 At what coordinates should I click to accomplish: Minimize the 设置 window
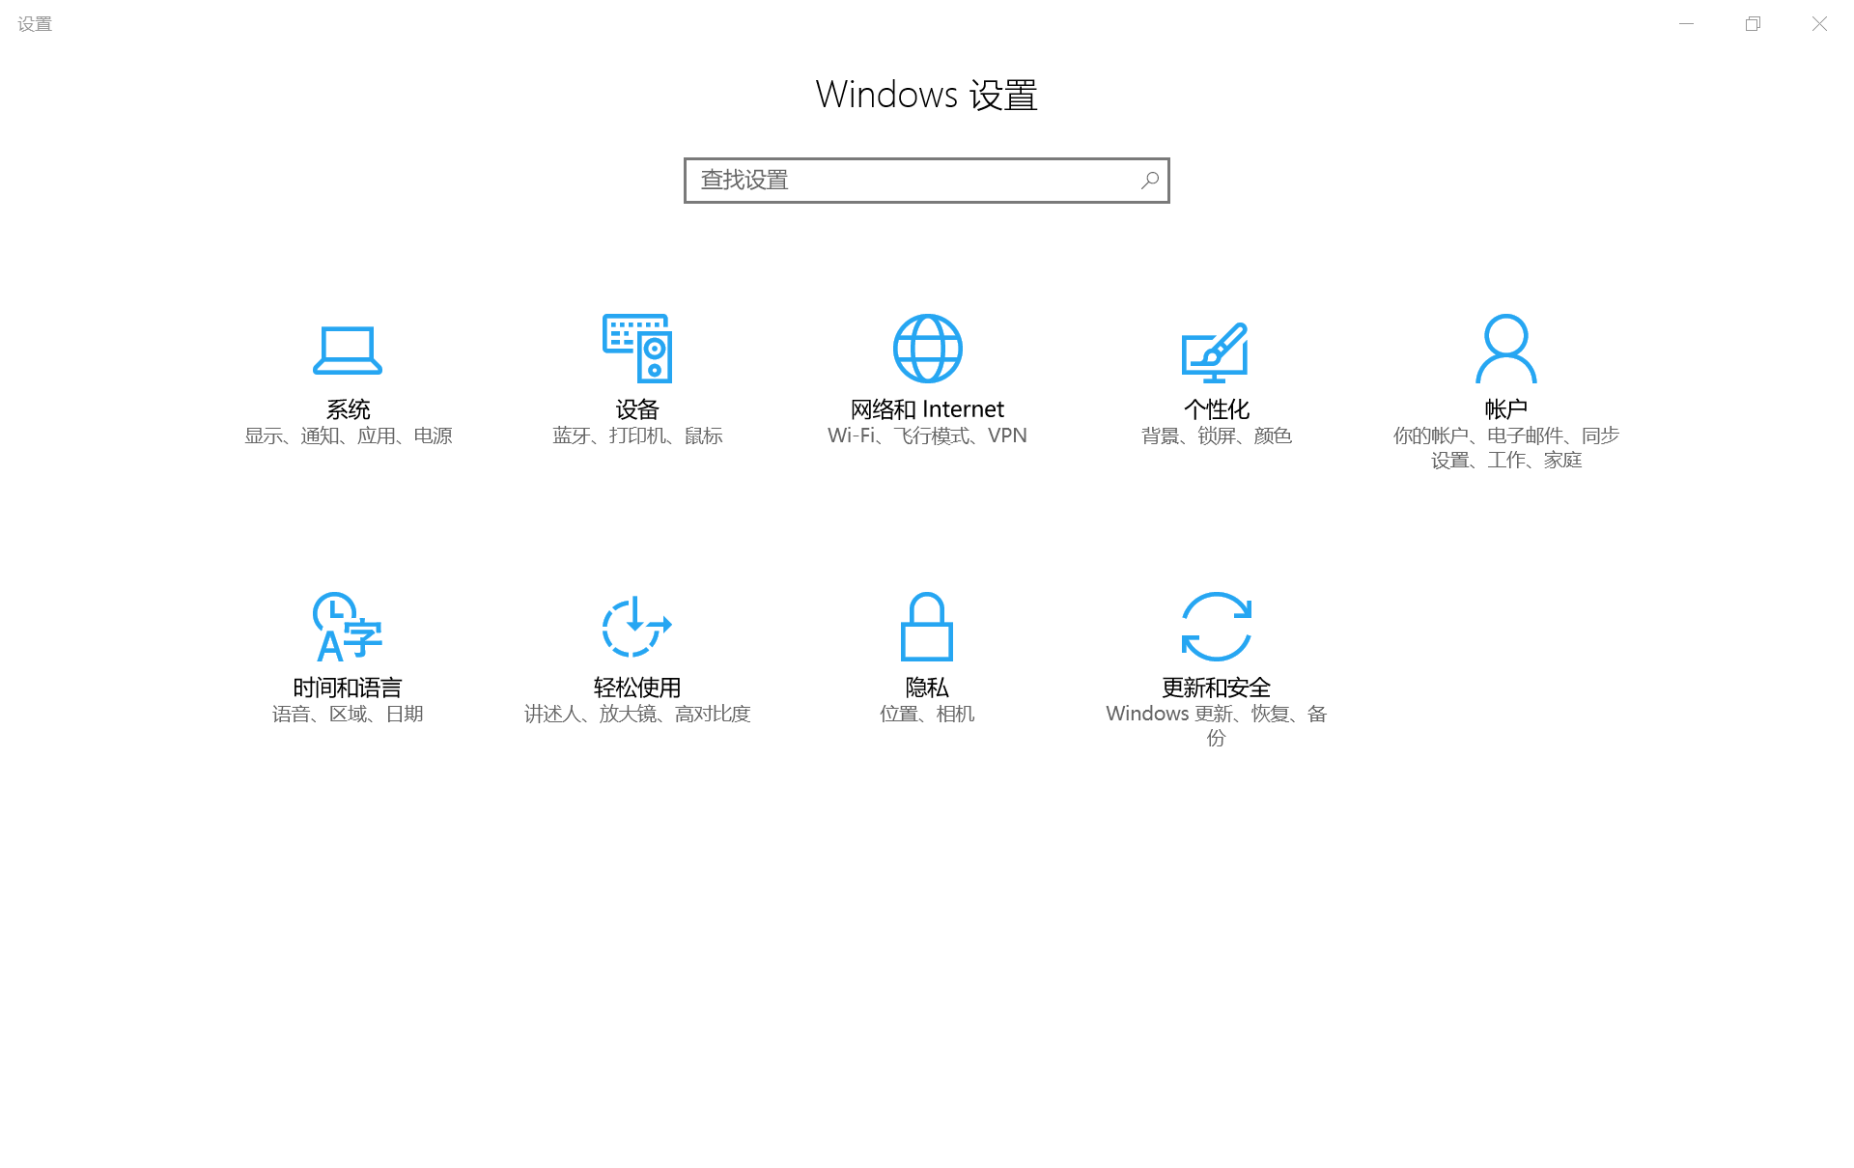click(x=1686, y=24)
